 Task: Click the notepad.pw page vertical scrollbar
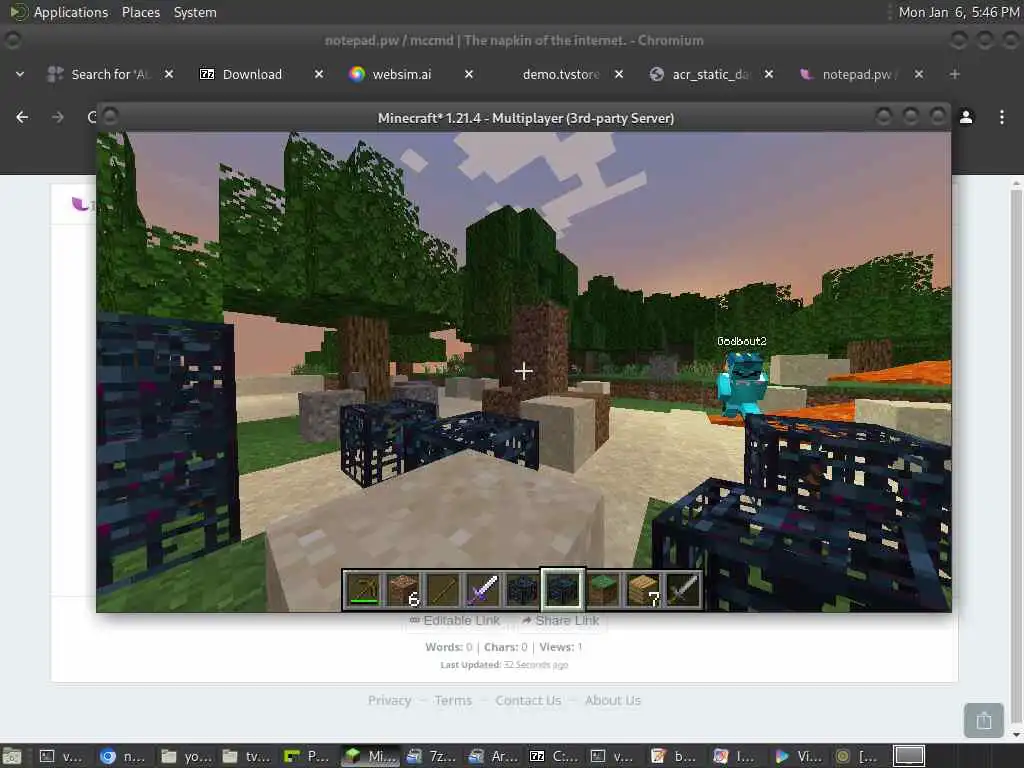(1016, 457)
